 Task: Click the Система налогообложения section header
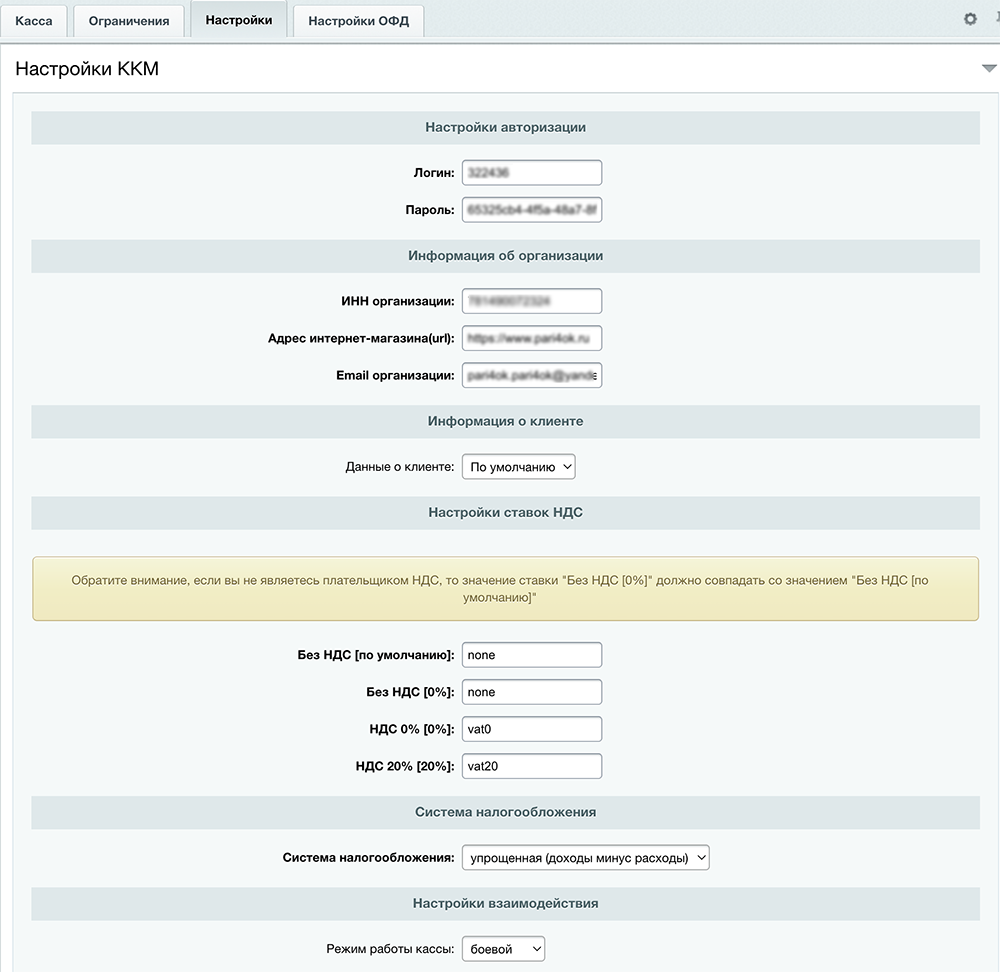506,813
